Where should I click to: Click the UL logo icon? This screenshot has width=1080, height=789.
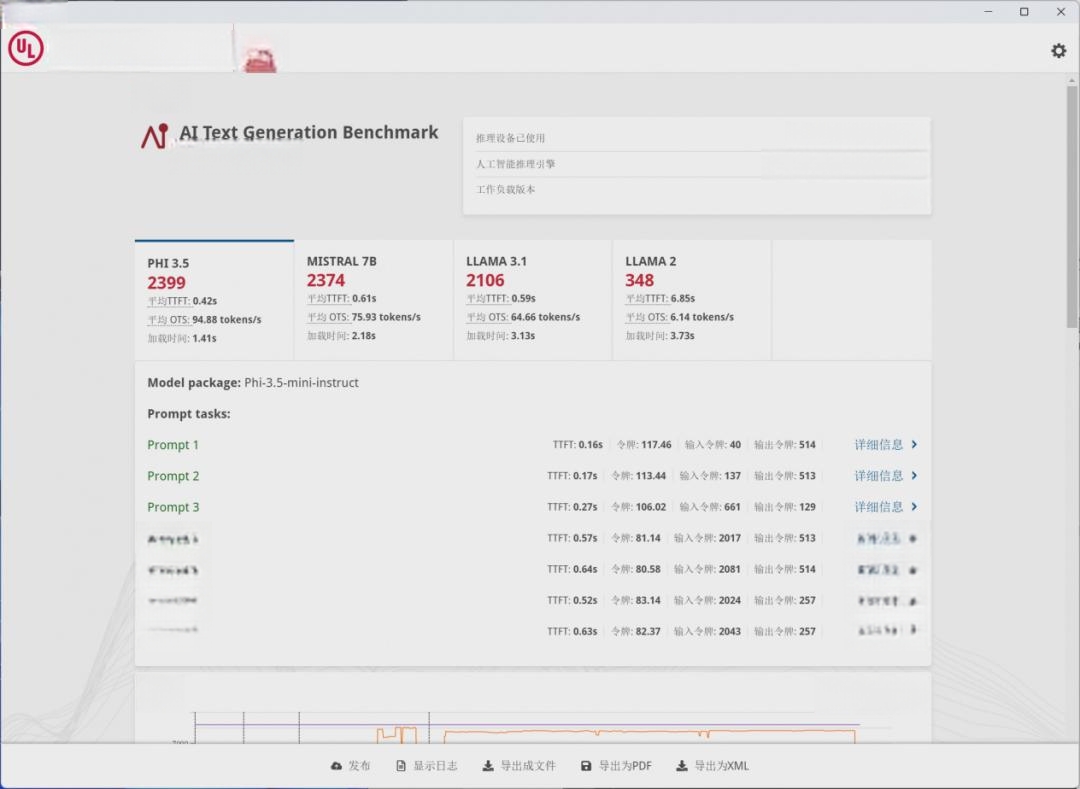[x=25, y=48]
